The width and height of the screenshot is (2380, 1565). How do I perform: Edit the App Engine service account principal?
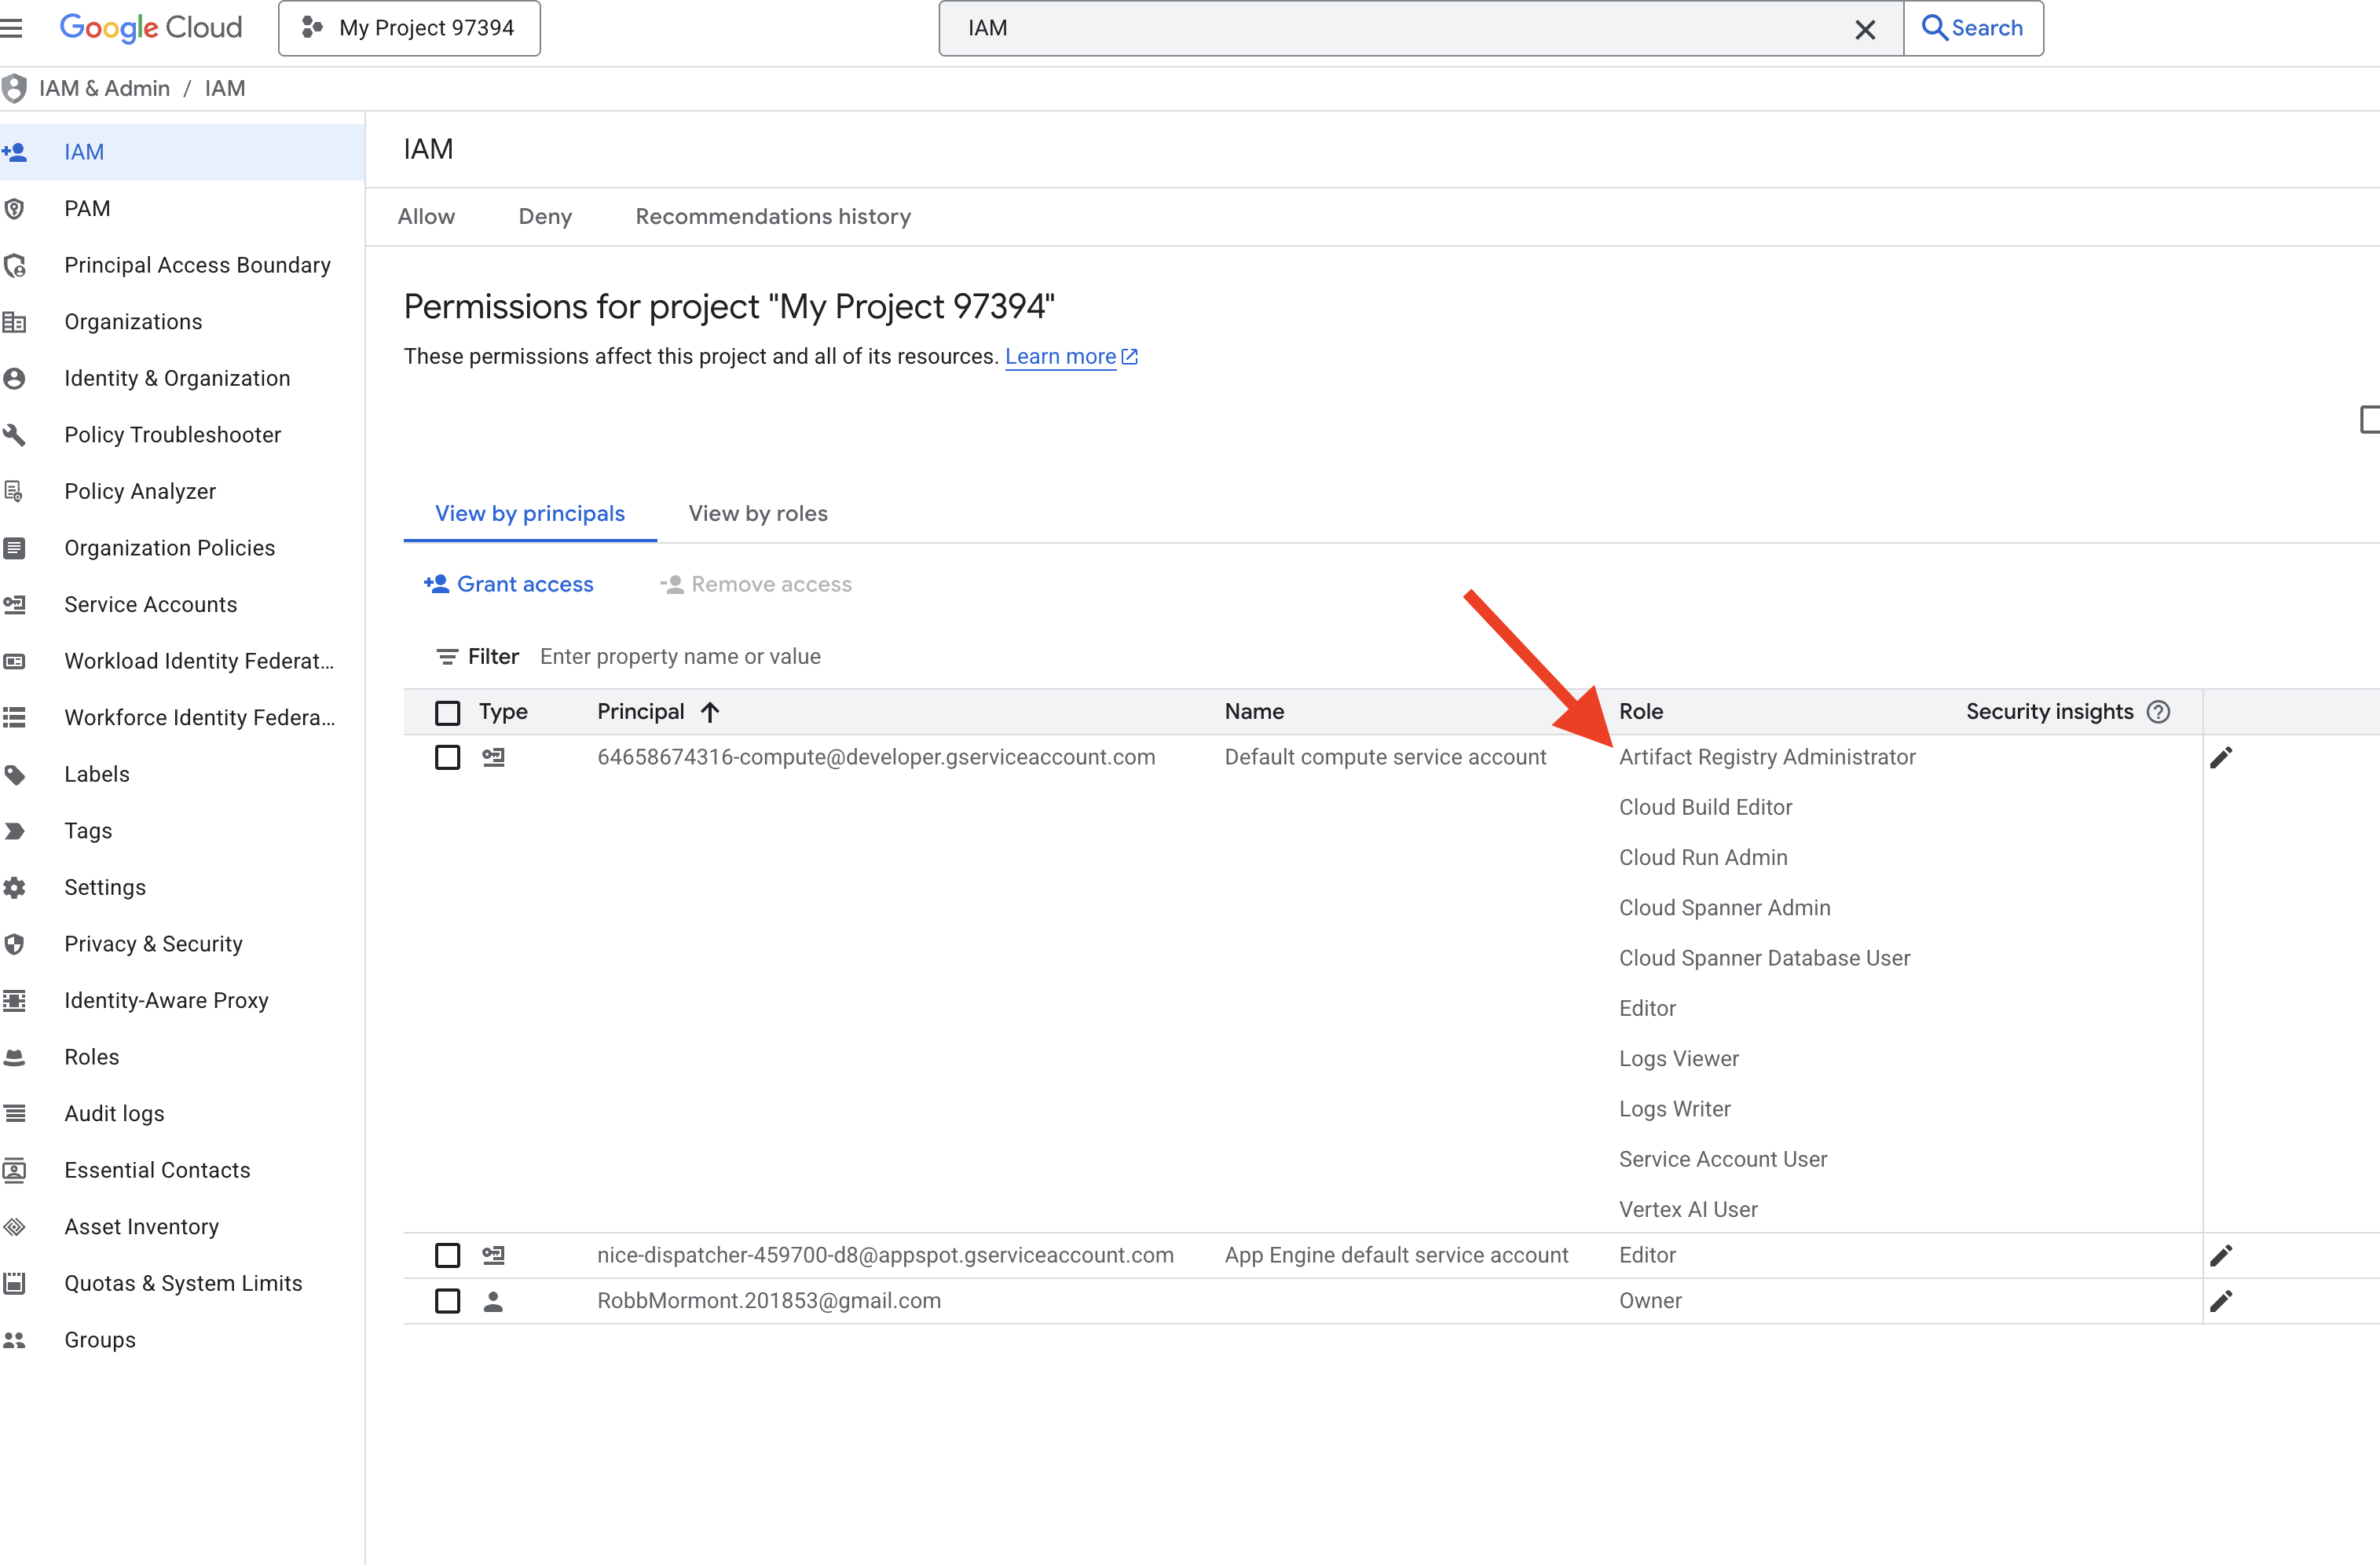pos(2221,1256)
